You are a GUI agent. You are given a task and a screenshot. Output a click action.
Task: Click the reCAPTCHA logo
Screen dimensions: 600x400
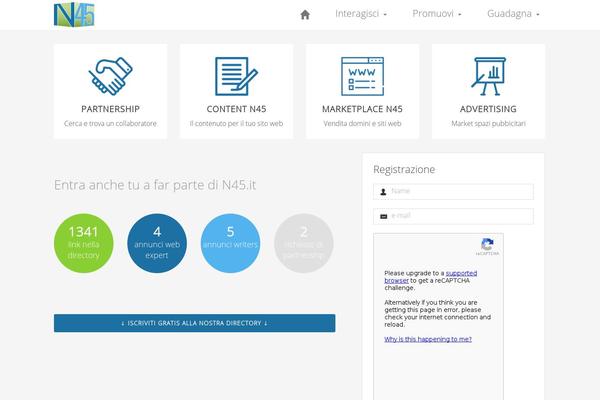point(487,245)
